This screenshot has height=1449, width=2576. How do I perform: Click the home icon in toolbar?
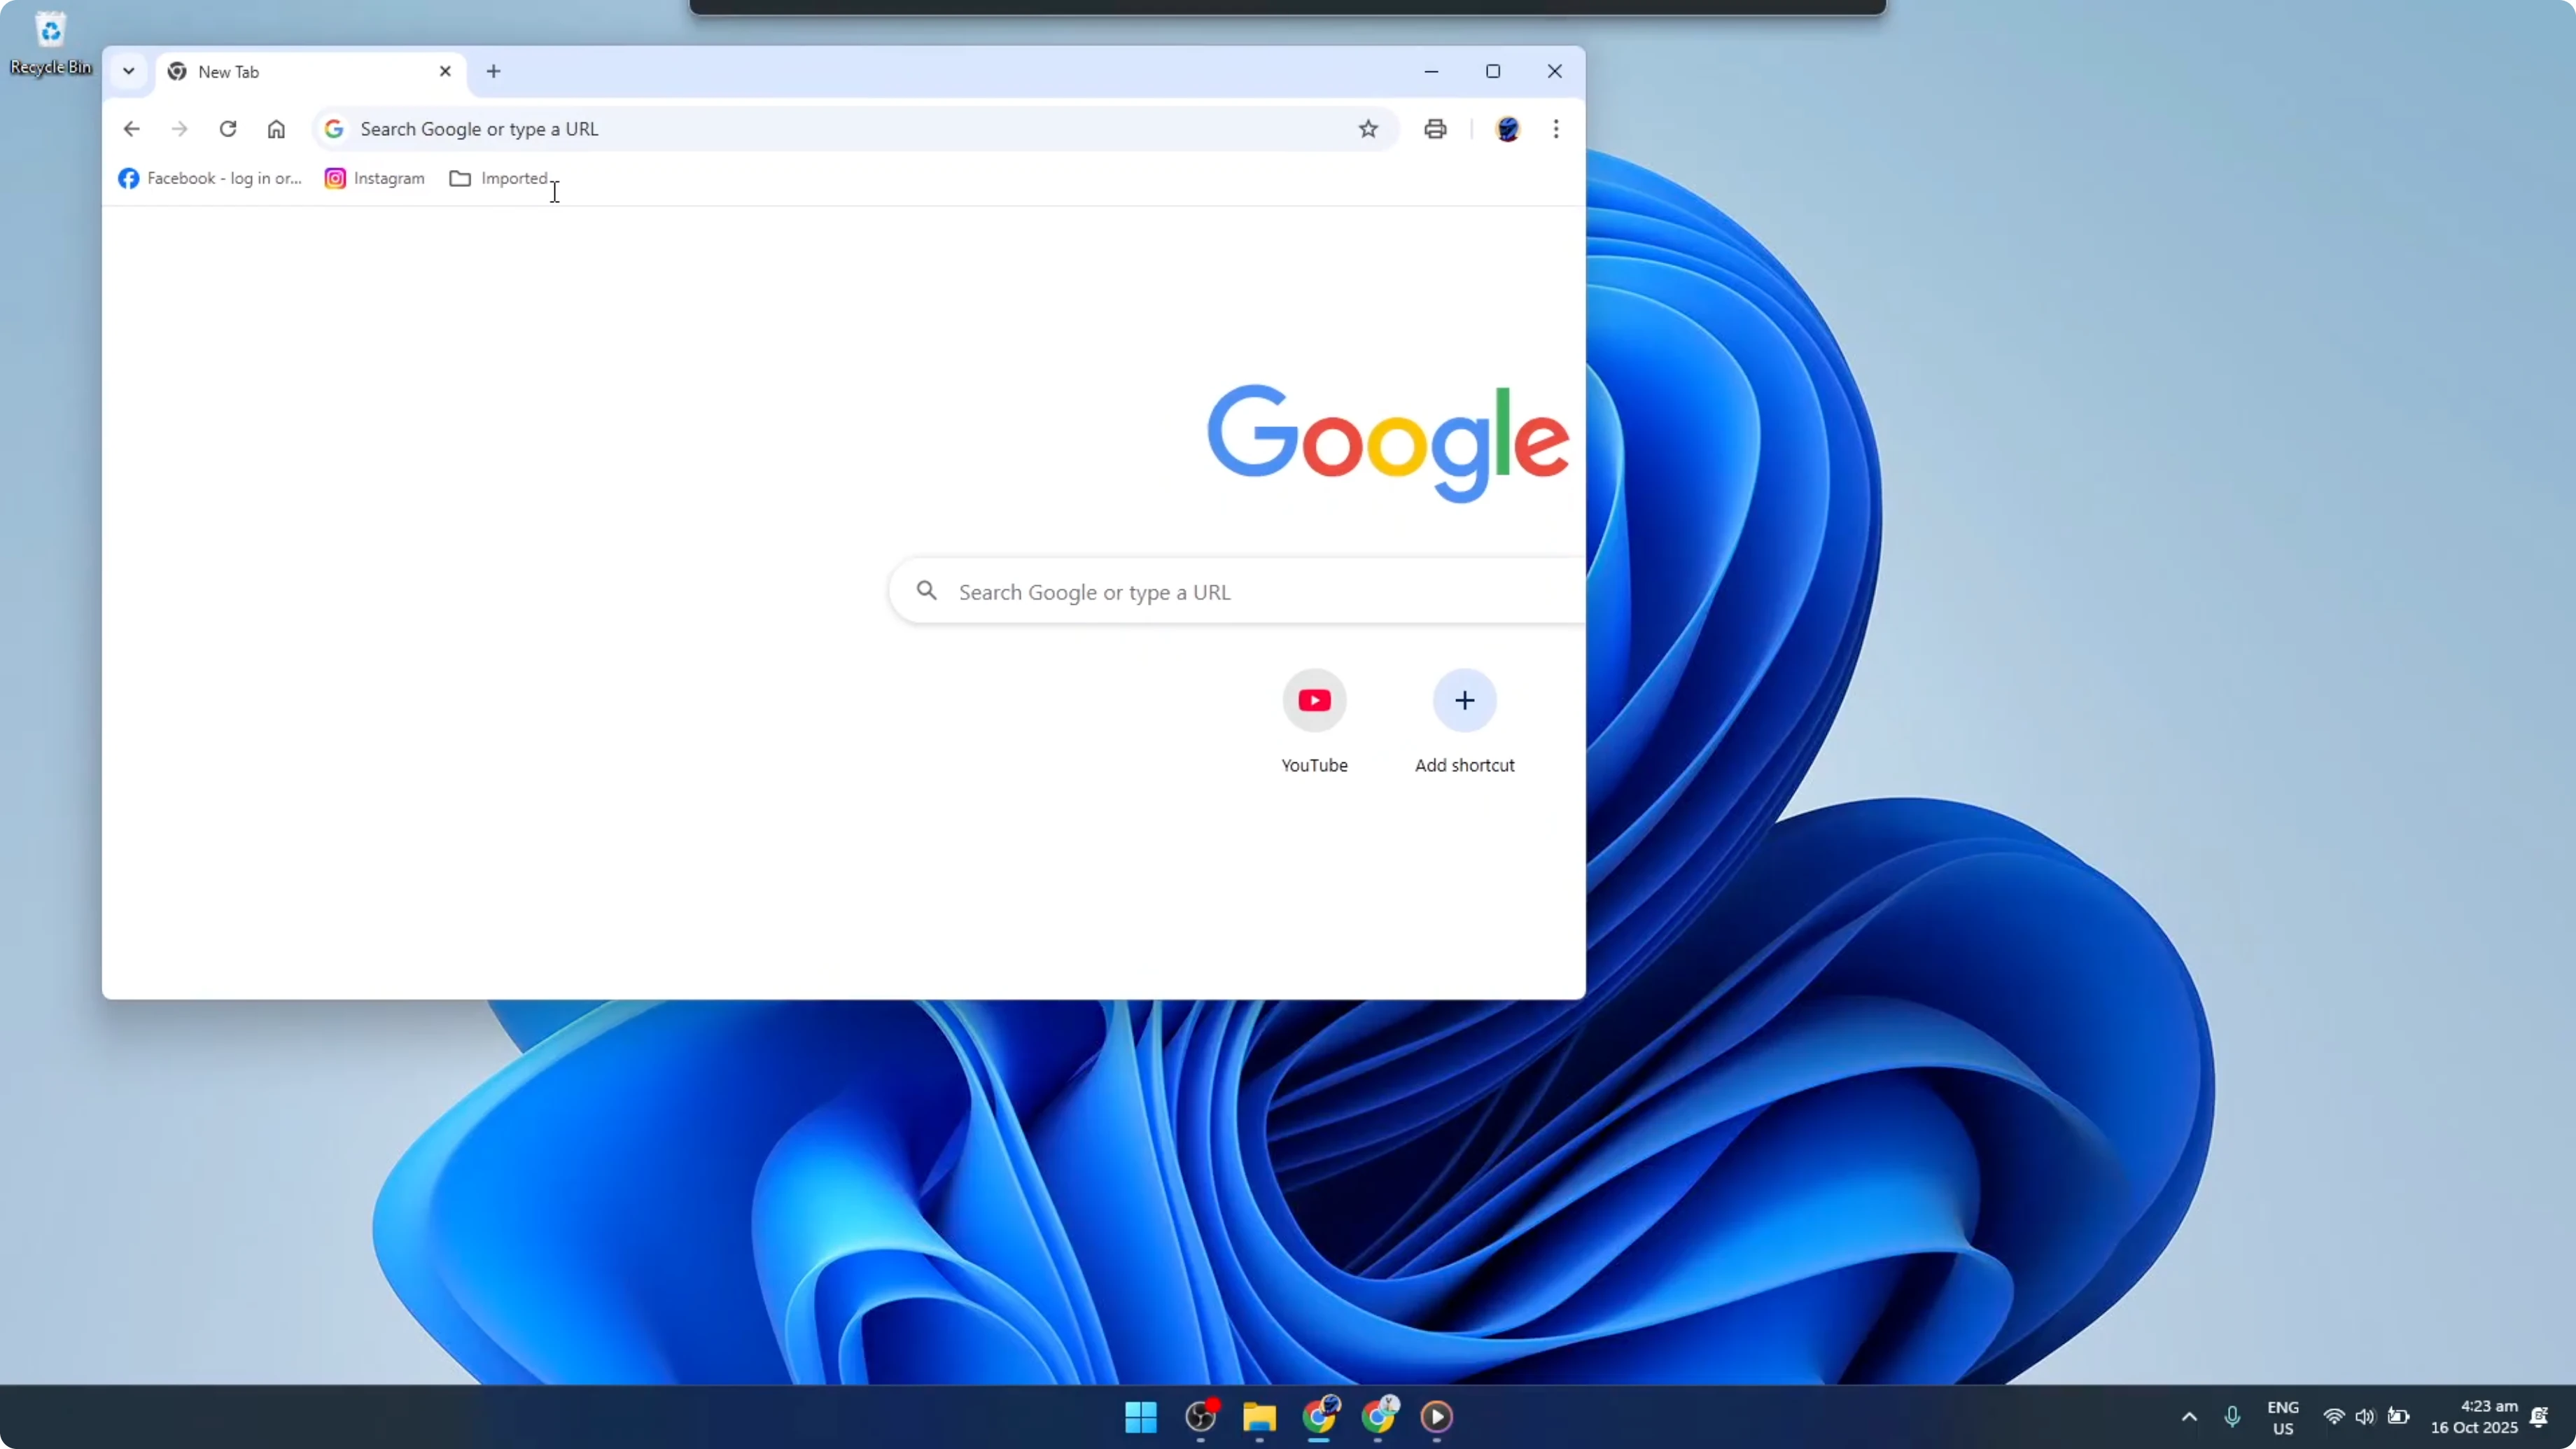[276, 129]
